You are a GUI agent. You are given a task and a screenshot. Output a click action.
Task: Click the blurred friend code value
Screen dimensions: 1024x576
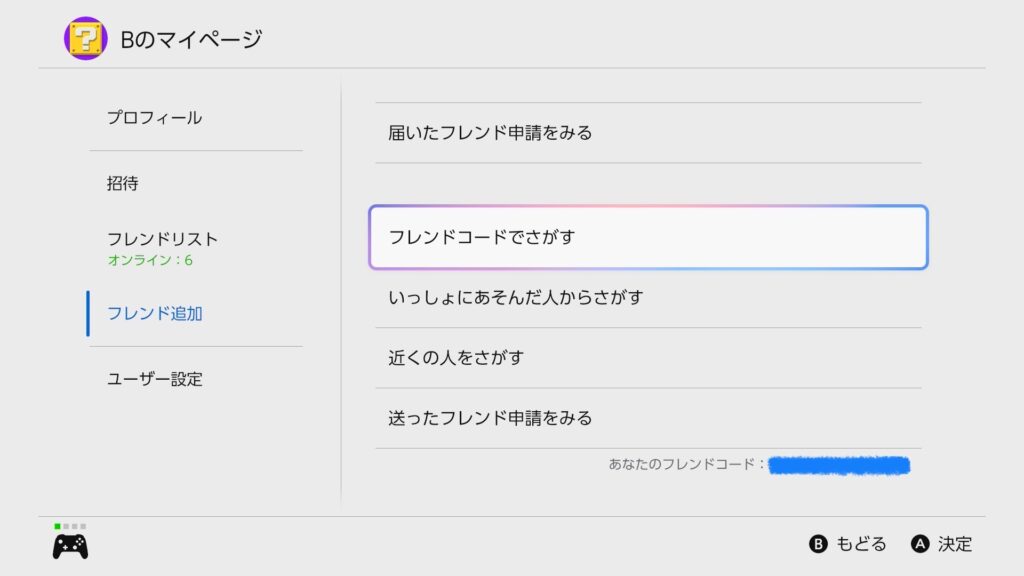pos(839,465)
